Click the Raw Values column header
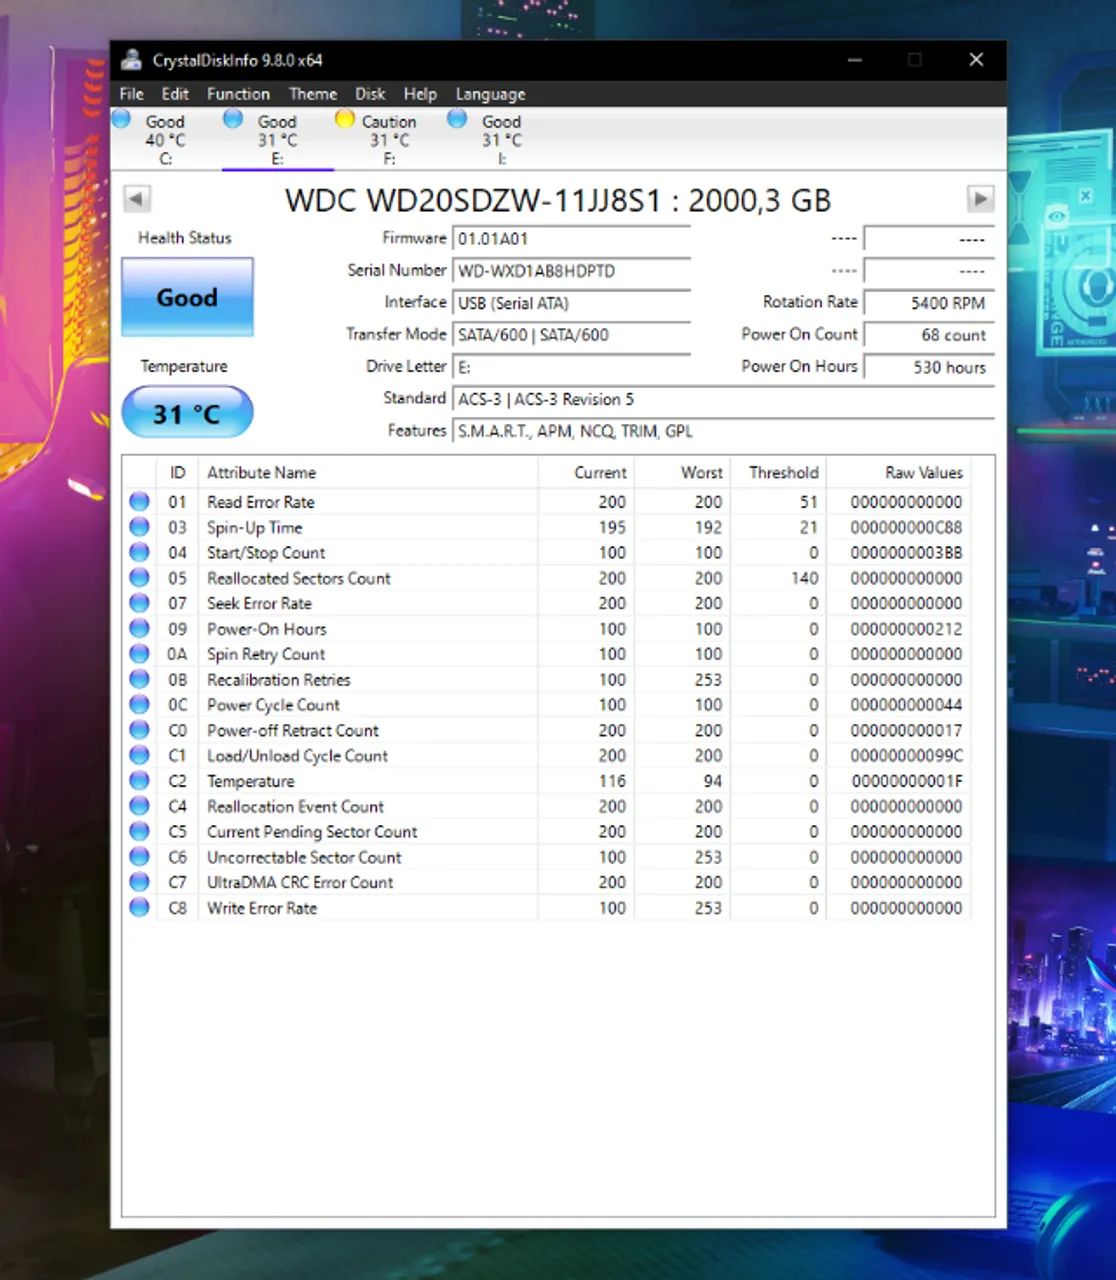The width and height of the screenshot is (1116, 1280). point(898,472)
